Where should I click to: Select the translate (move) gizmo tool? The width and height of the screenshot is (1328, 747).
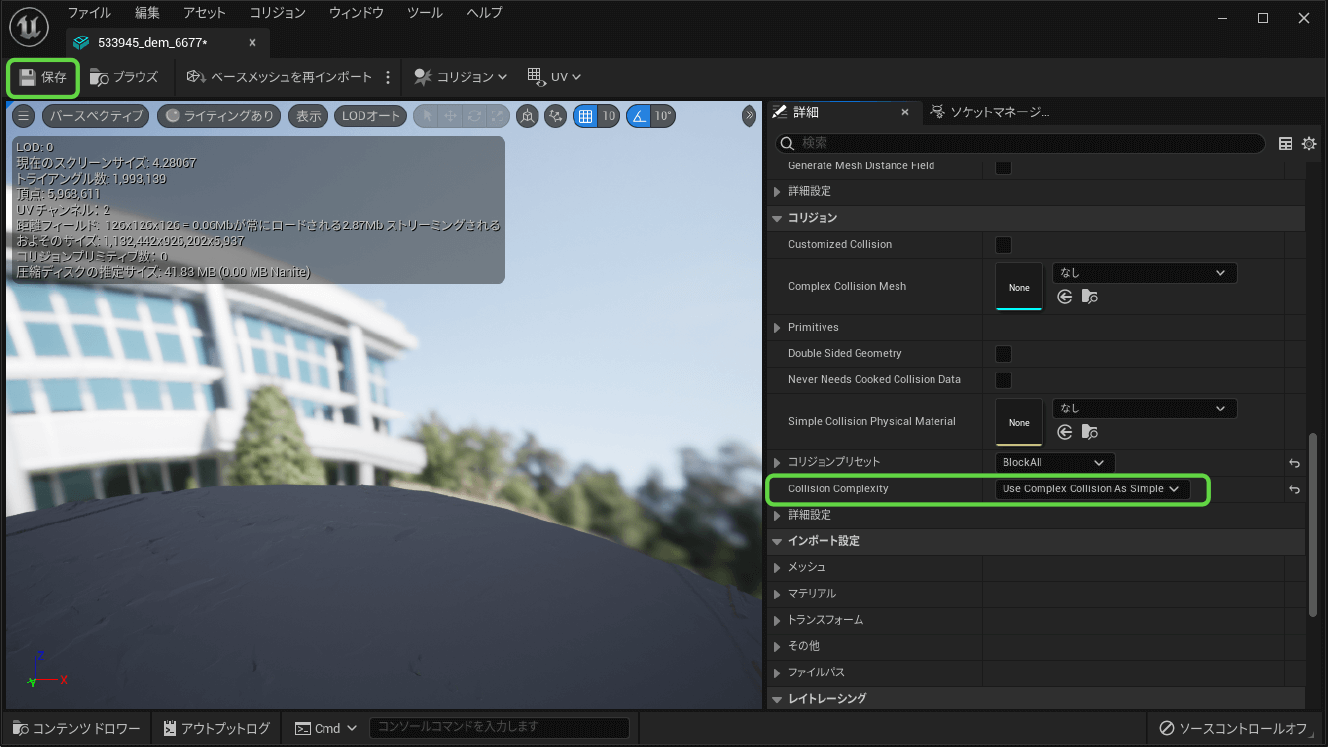450,116
